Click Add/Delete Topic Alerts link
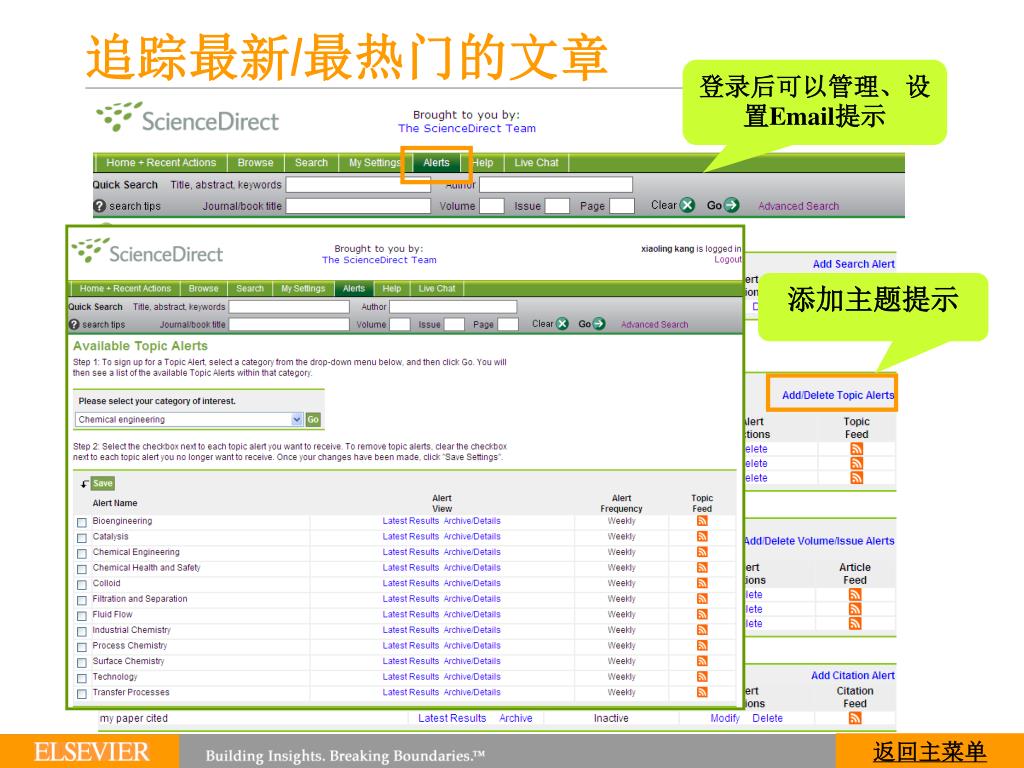 point(838,395)
